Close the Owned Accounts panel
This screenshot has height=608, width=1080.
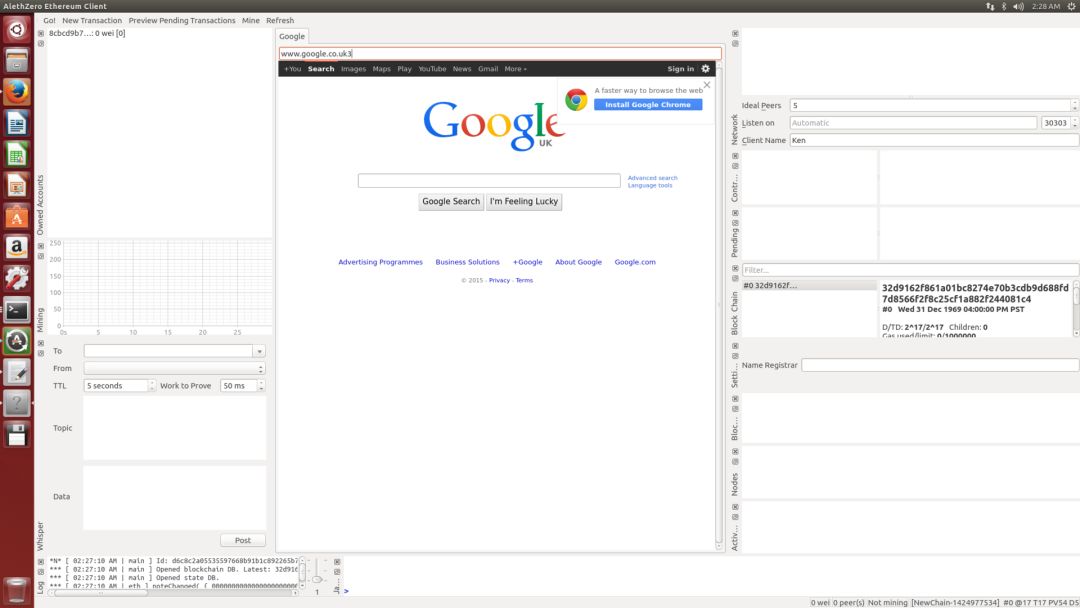41,33
